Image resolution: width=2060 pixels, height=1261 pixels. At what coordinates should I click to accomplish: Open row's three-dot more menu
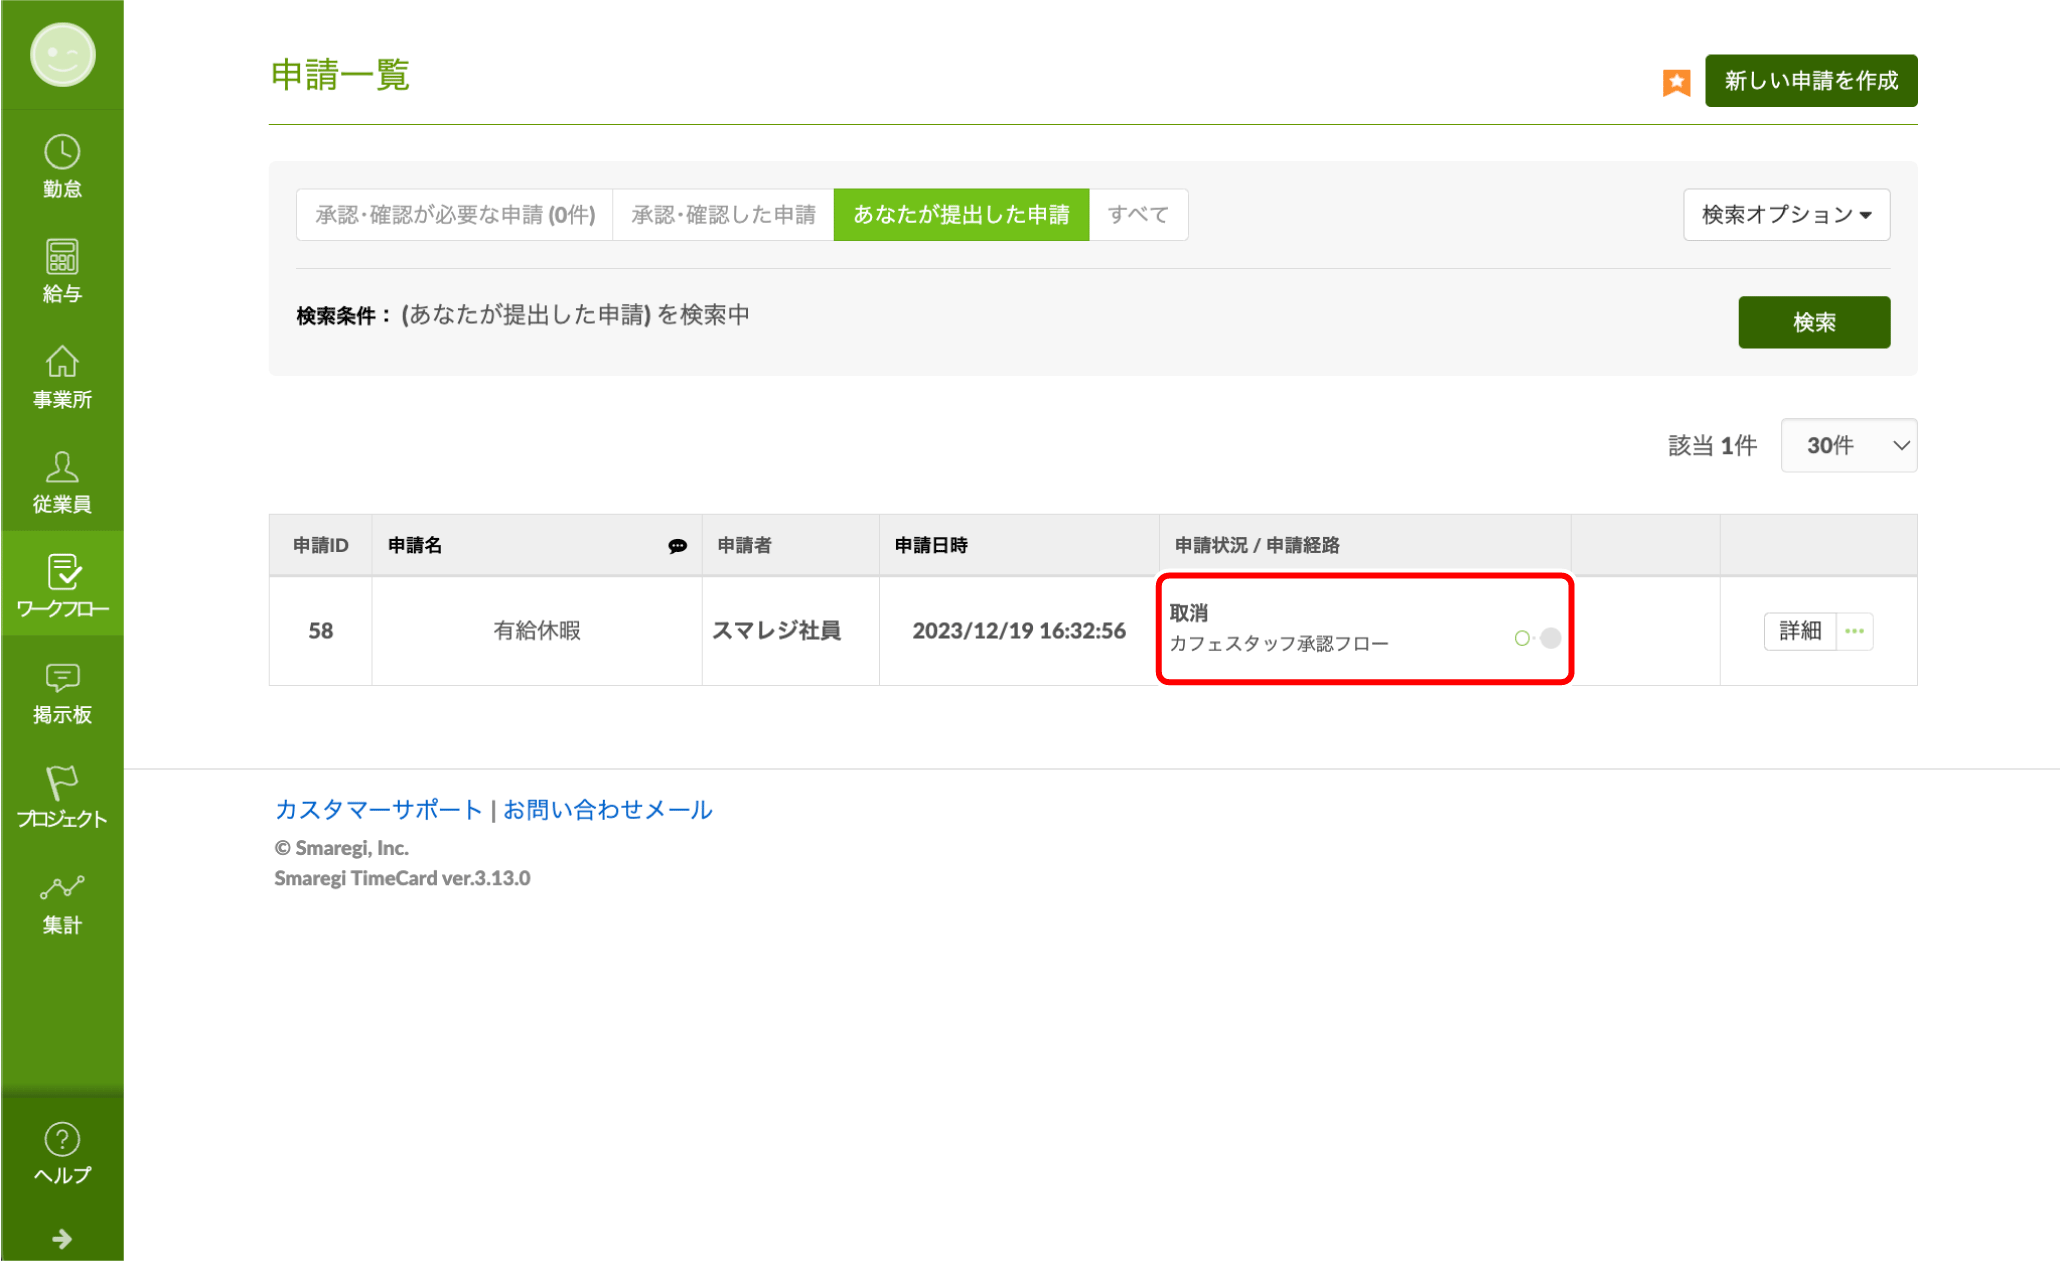[1855, 631]
